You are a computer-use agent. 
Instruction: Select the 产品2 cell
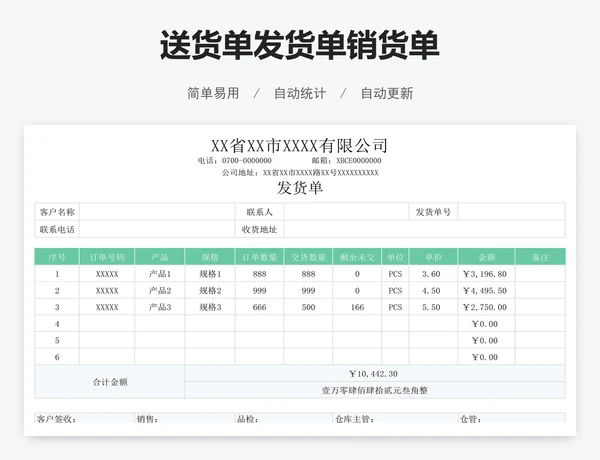click(160, 290)
